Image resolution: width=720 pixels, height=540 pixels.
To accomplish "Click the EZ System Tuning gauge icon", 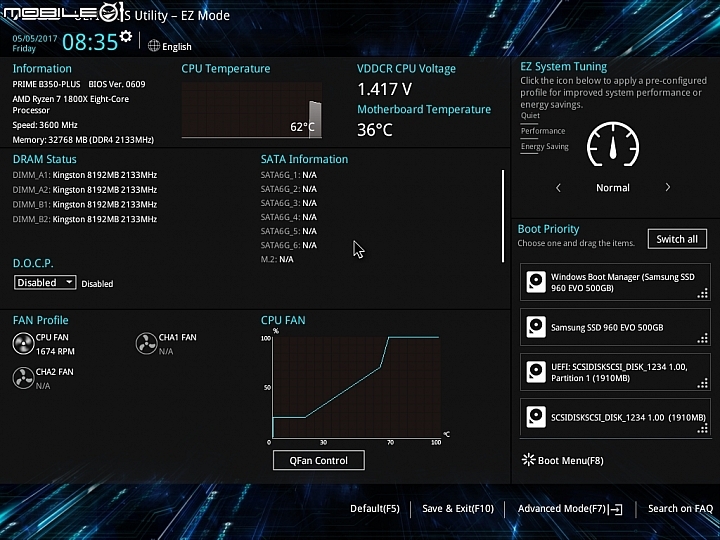I will coord(613,144).
